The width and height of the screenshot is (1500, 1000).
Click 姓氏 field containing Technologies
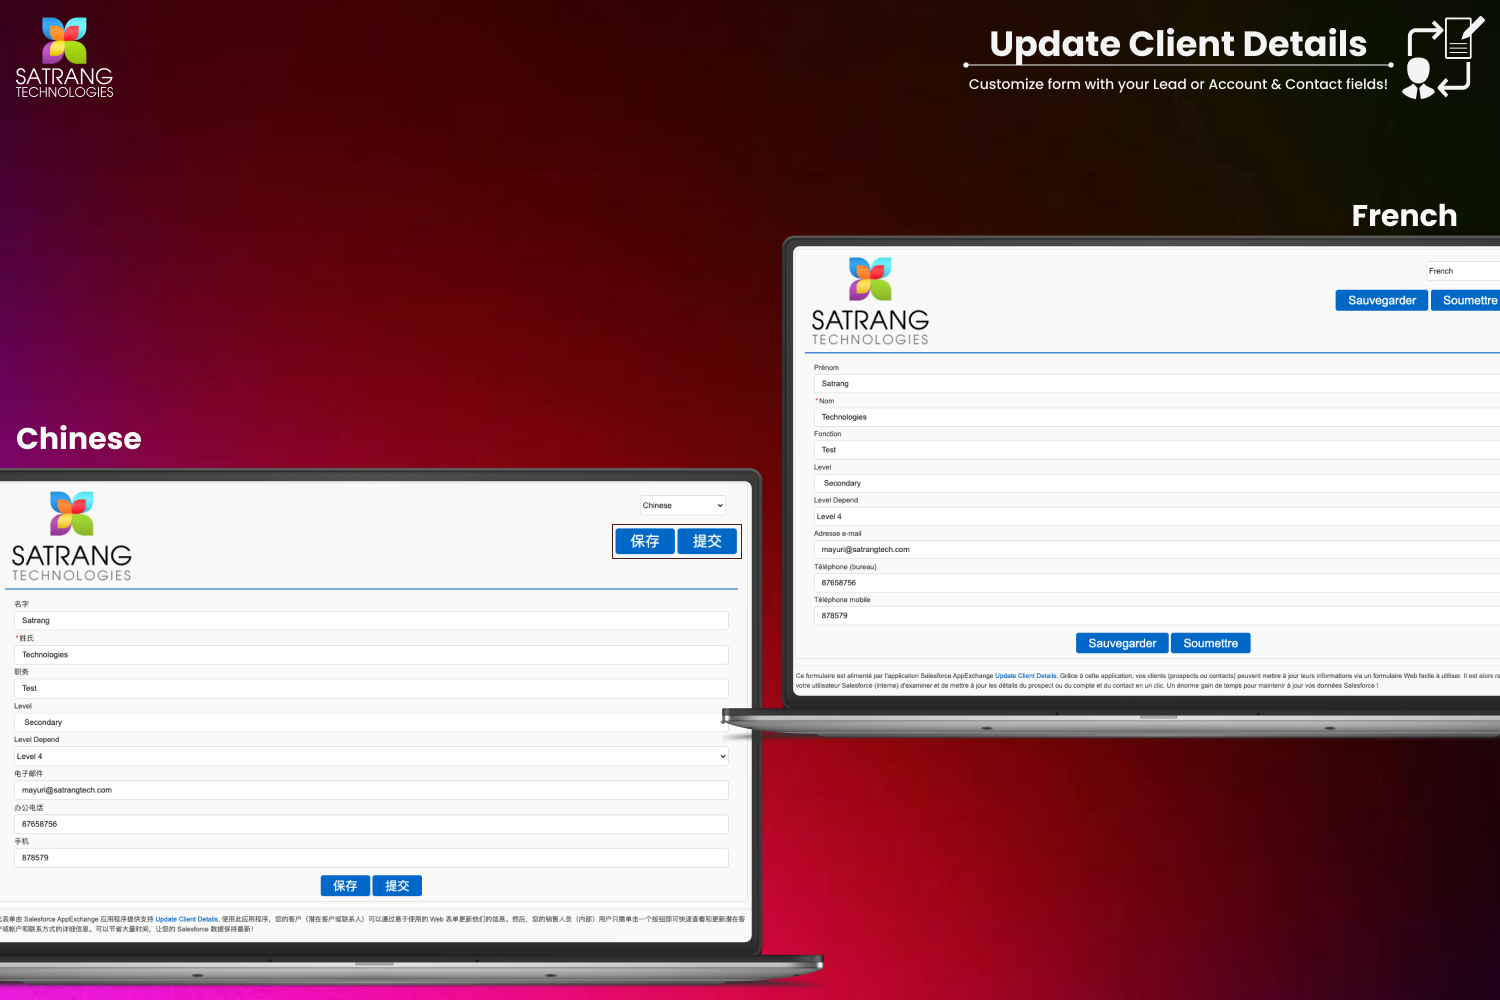click(371, 654)
